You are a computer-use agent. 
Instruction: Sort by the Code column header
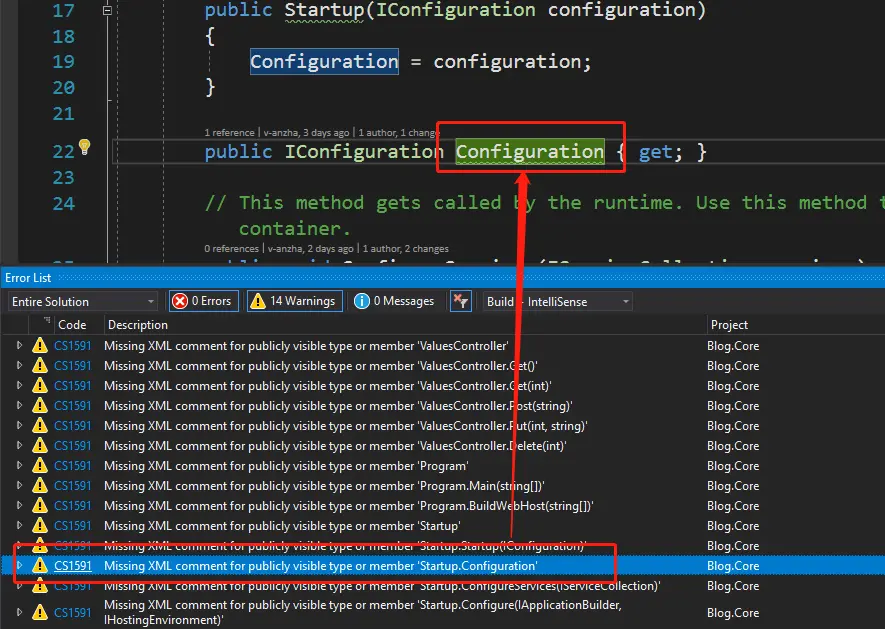click(72, 325)
